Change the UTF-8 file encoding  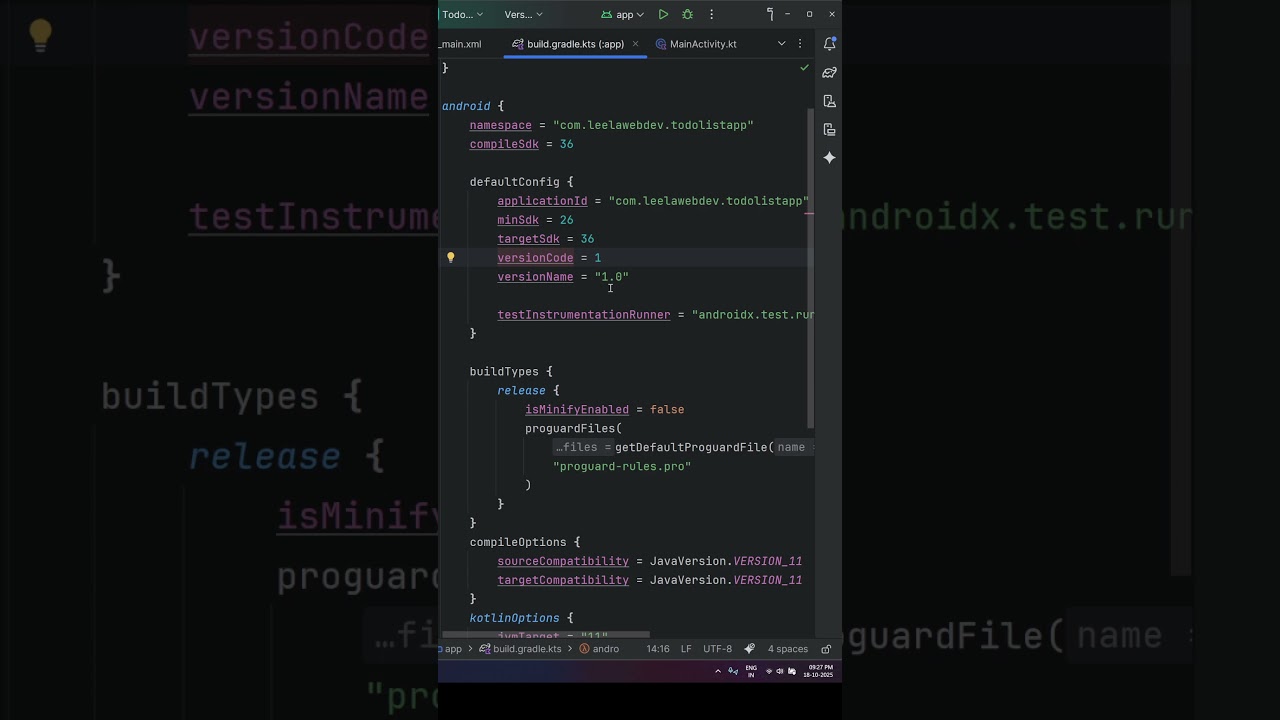717,649
